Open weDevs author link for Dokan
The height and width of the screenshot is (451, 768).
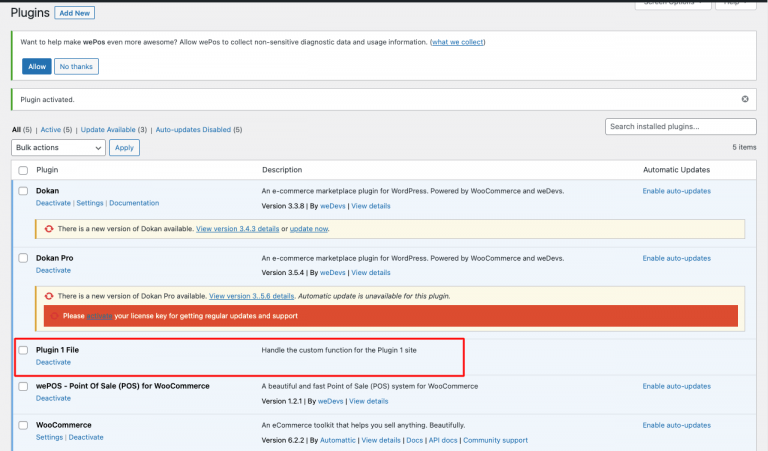333,206
